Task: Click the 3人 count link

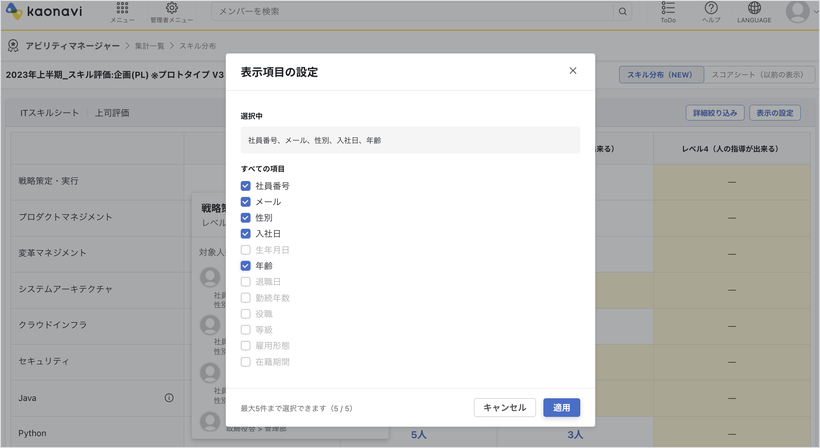Action: [575, 435]
